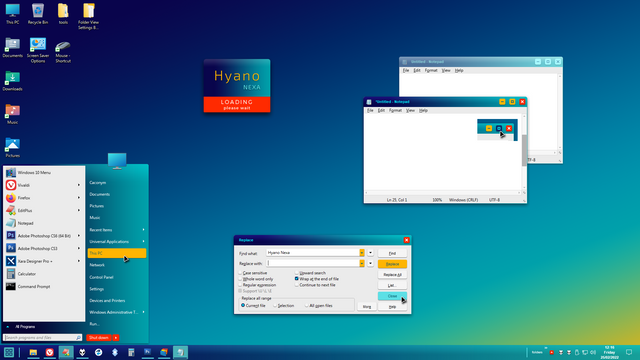Open the tools folder on desktop

(x=63, y=13)
